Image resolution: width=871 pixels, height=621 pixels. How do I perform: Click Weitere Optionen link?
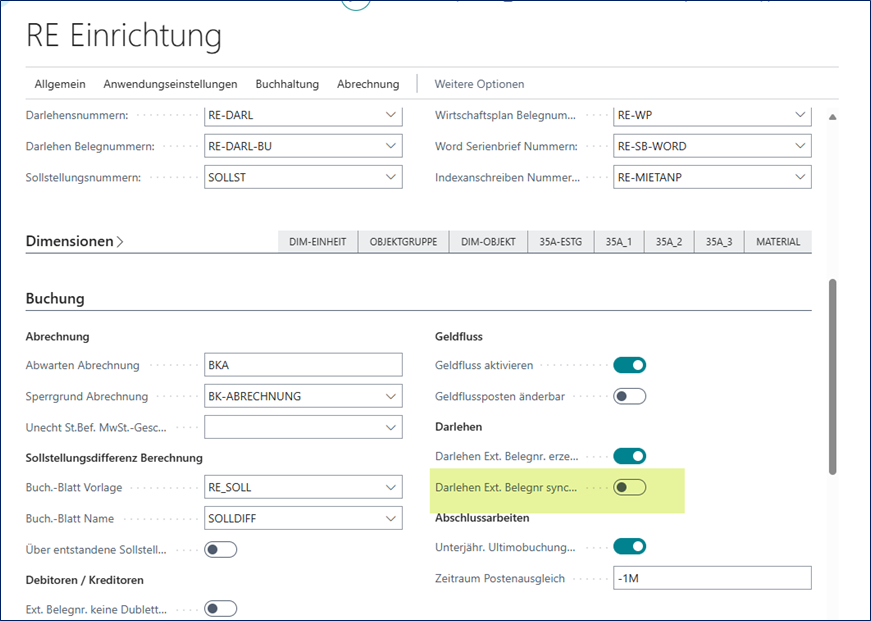pos(479,84)
